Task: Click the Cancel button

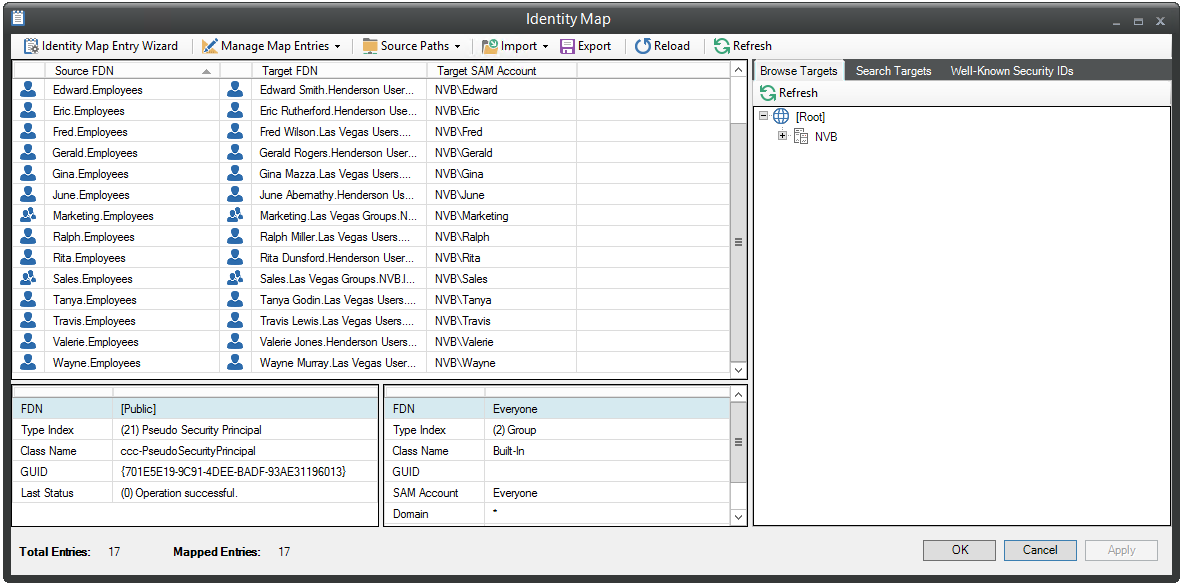Action: [1040, 550]
